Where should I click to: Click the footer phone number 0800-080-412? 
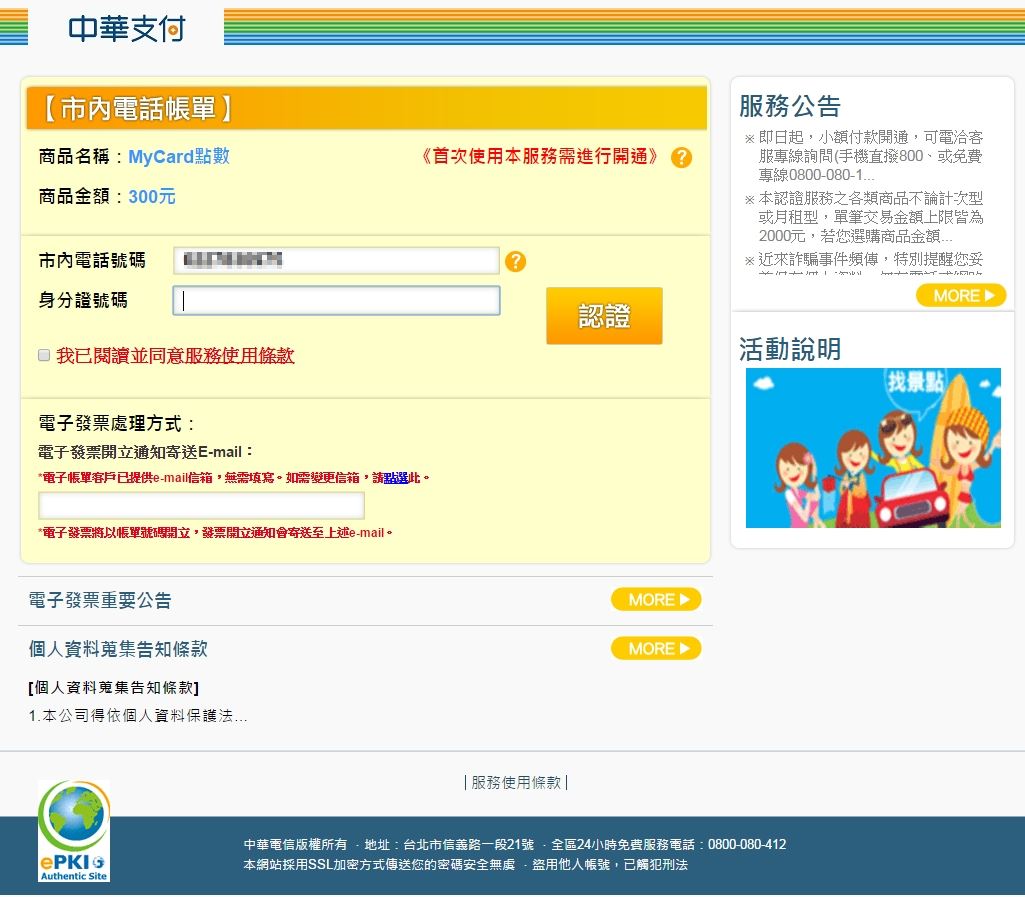pyautogui.click(x=747, y=845)
